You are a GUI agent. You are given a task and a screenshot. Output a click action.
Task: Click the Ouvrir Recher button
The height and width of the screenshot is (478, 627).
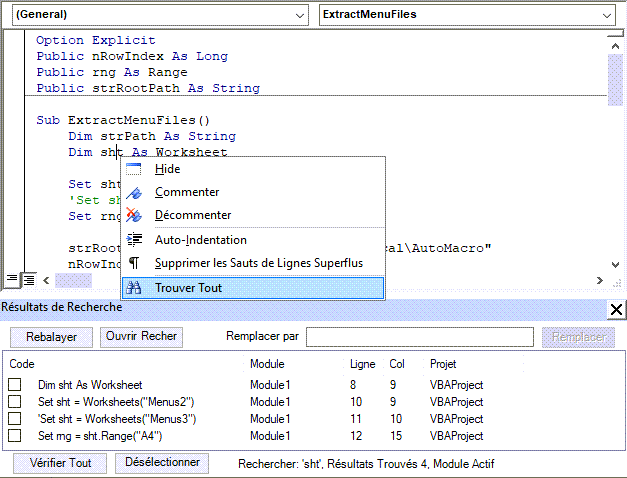[x=141, y=337]
